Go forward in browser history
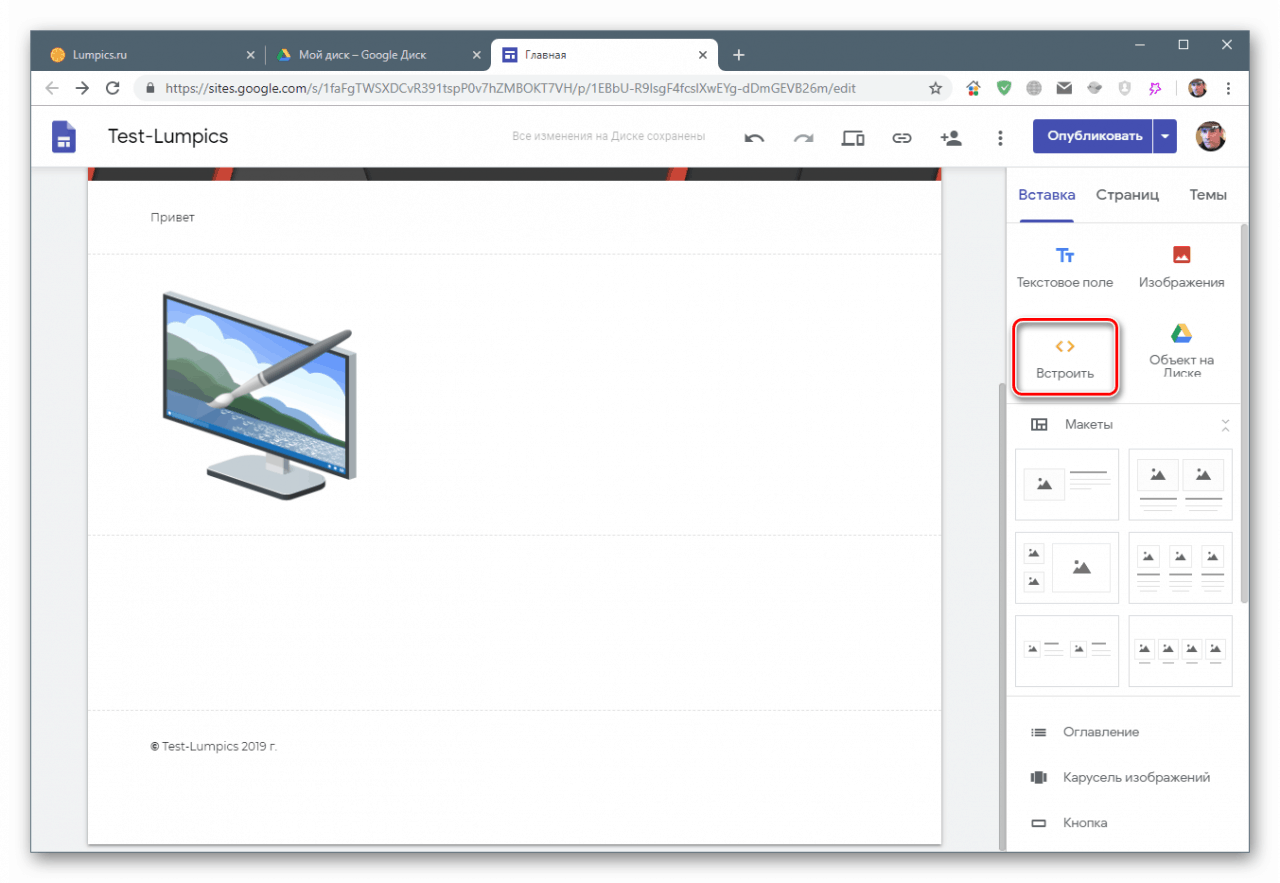The height and width of the screenshot is (883, 1280). (82, 88)
